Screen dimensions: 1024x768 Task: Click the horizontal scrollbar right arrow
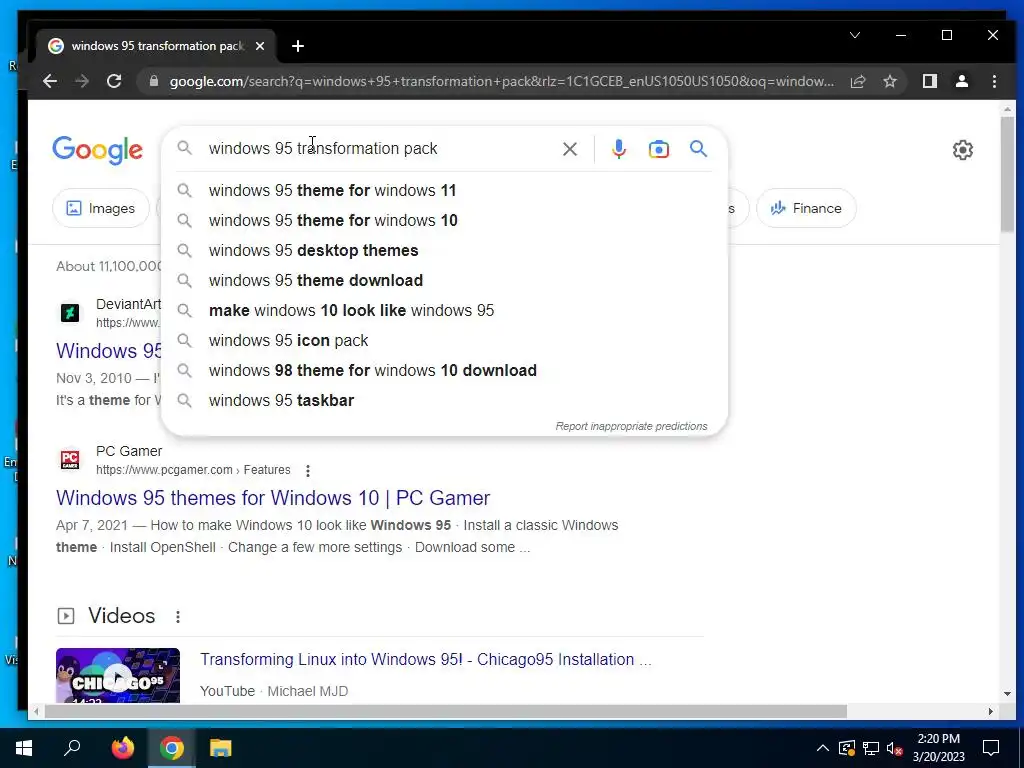pos(991,711)
